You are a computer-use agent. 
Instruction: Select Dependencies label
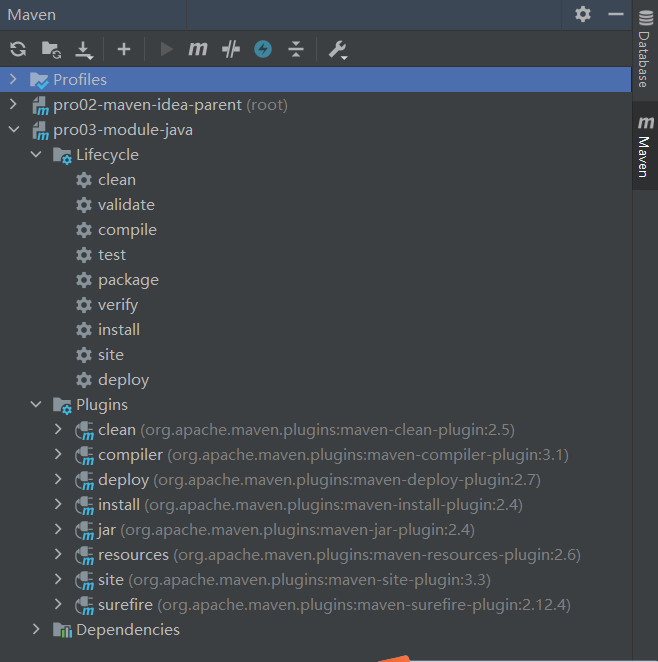pos(128,629)
